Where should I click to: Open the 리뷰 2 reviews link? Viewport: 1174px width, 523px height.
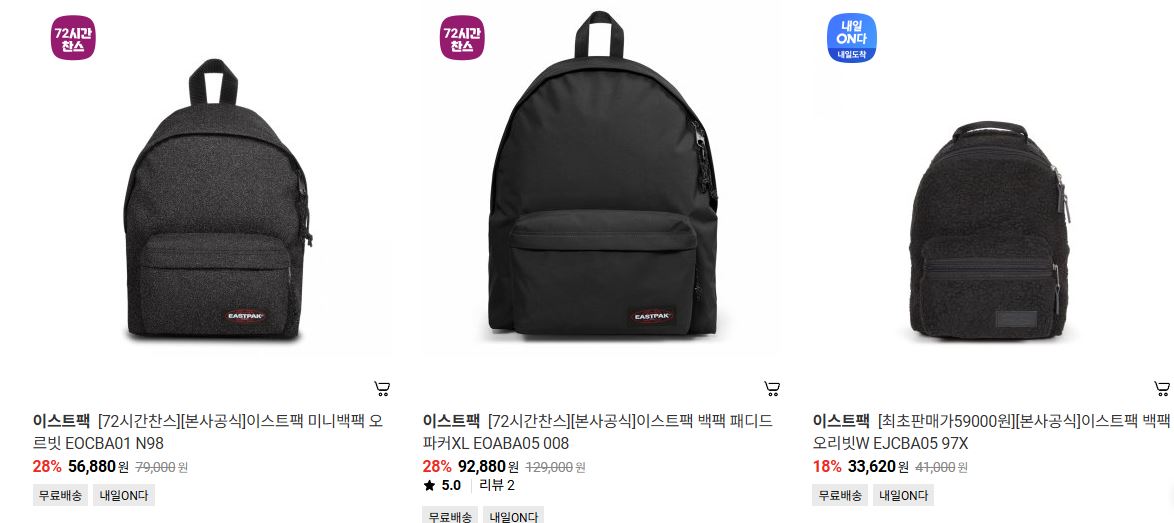(496, 486)
